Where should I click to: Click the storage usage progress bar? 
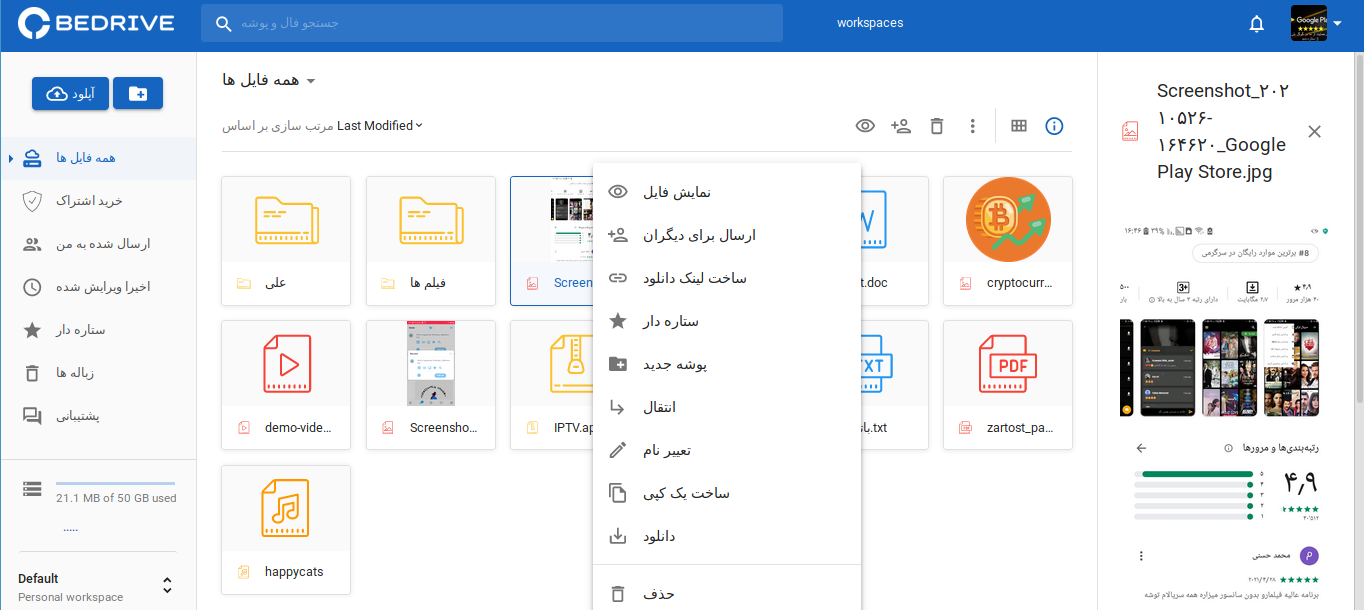pyautogui.click(x=115, y=484)
